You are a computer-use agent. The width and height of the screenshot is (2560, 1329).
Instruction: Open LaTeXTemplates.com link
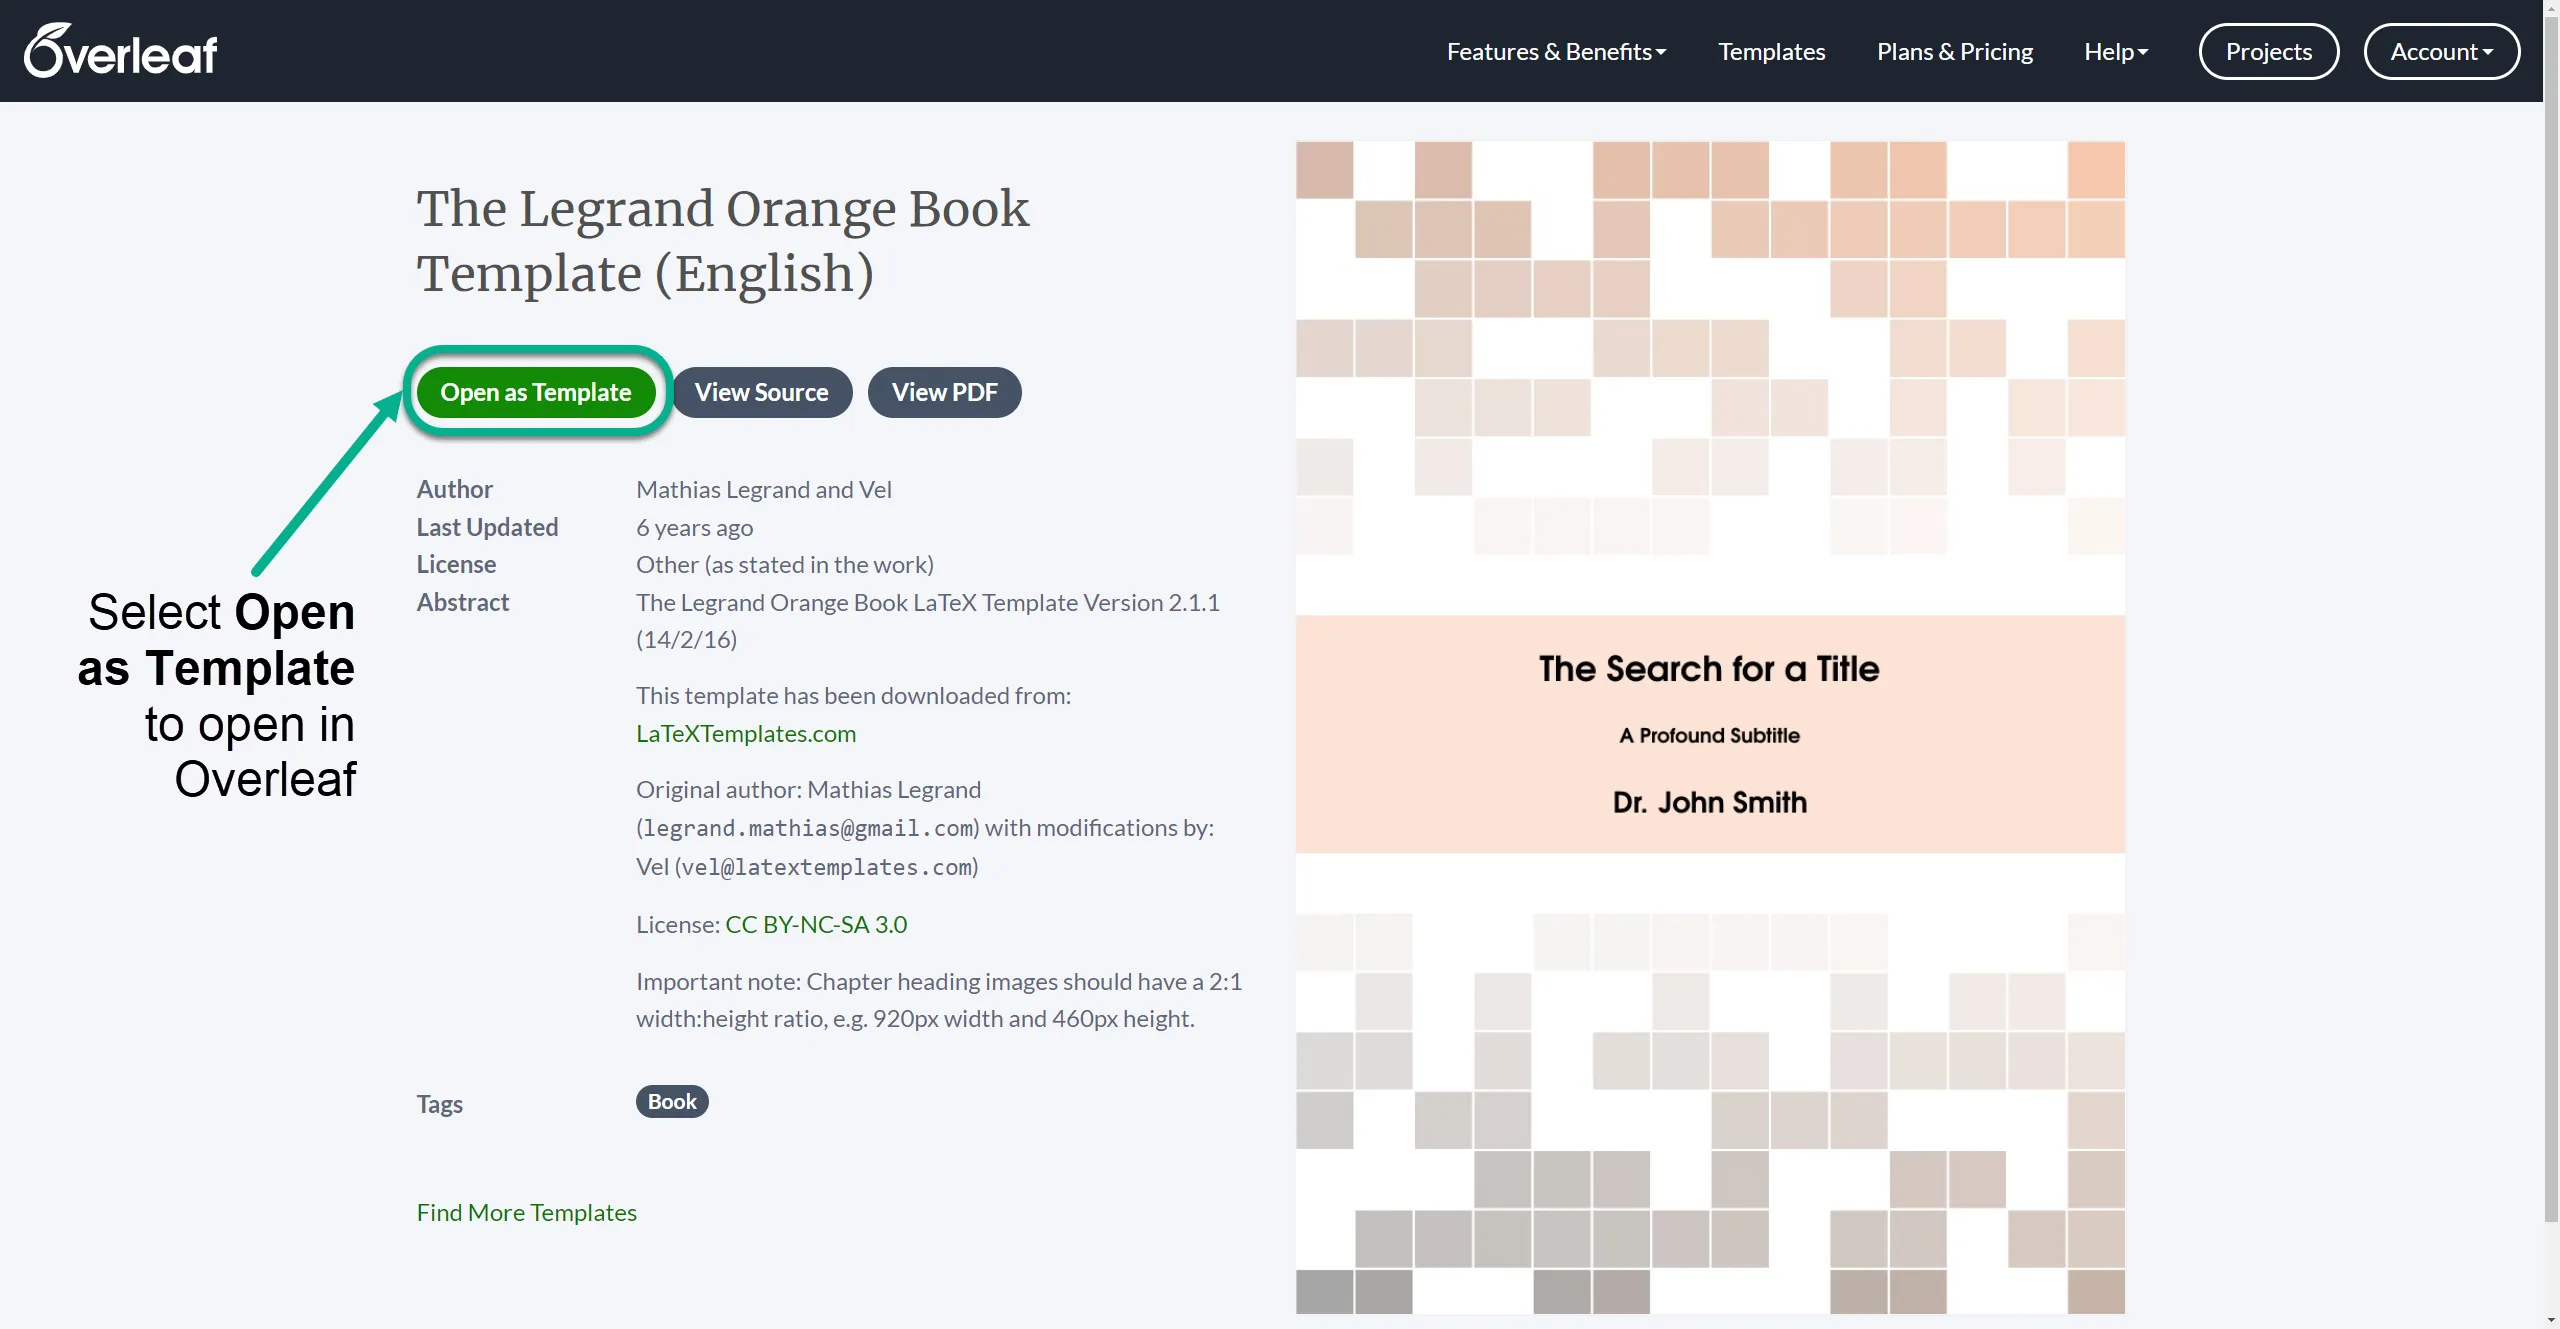pyautogui.click(x=746, y=733)
